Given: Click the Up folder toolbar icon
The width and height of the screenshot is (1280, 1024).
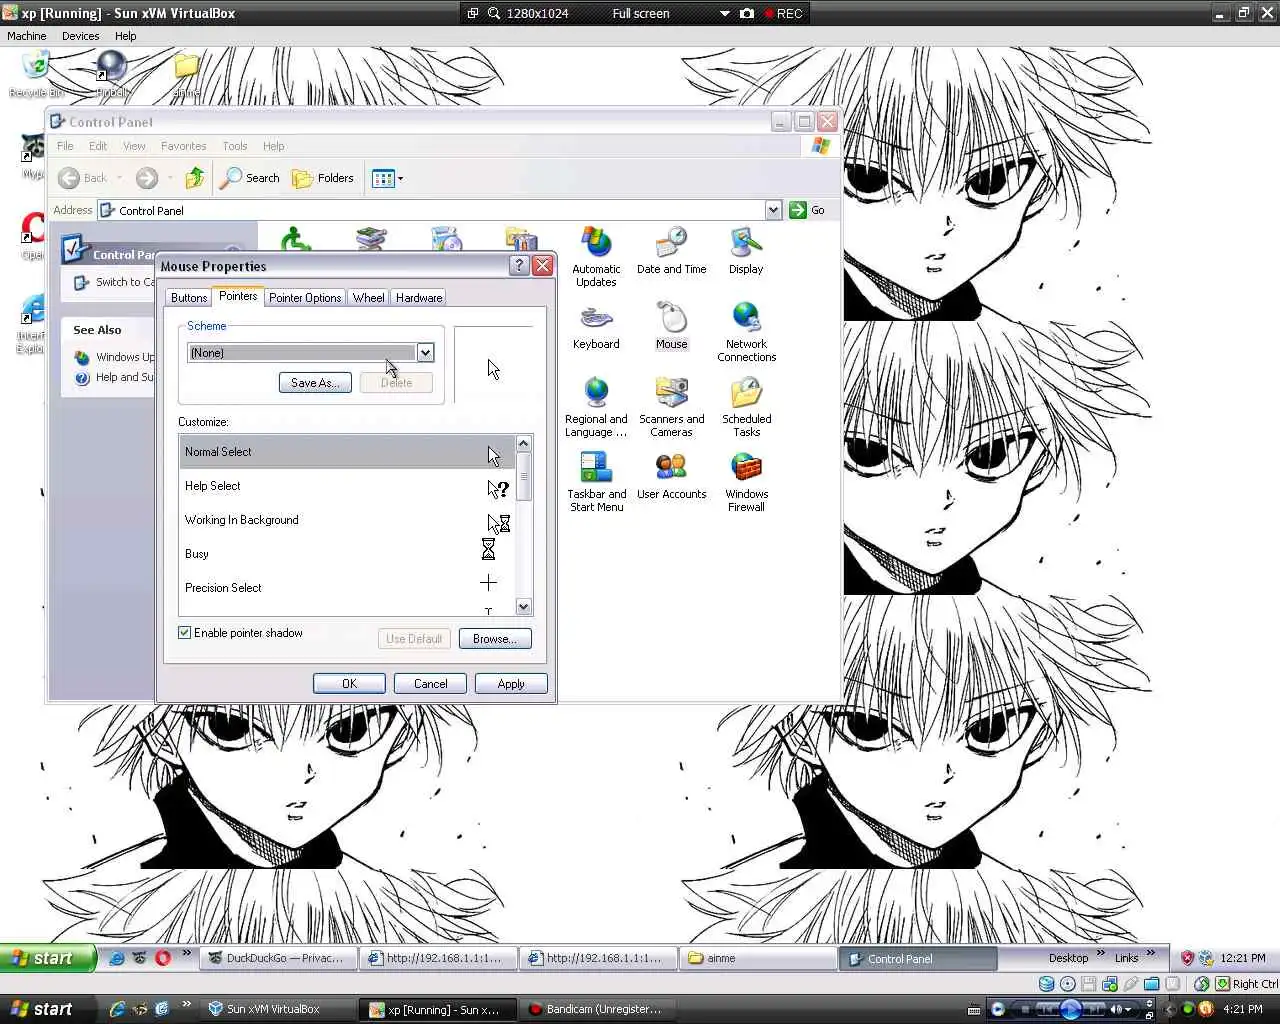Looking at the screenshot, I should (195, 178).
